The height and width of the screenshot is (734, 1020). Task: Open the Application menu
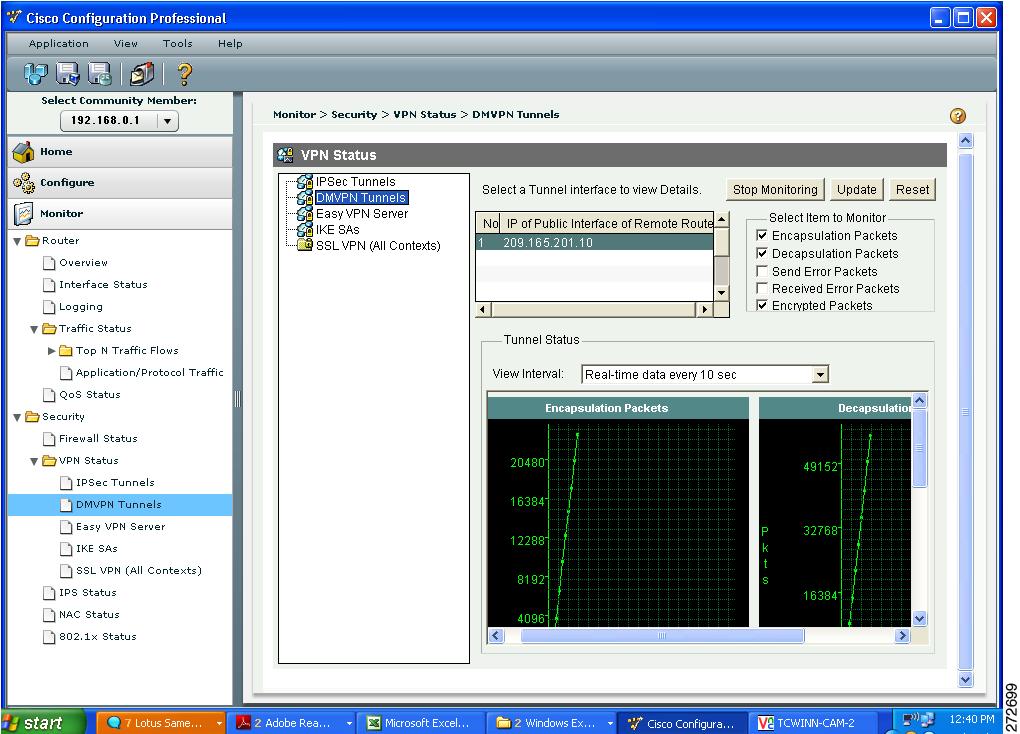tap(59, 44)
